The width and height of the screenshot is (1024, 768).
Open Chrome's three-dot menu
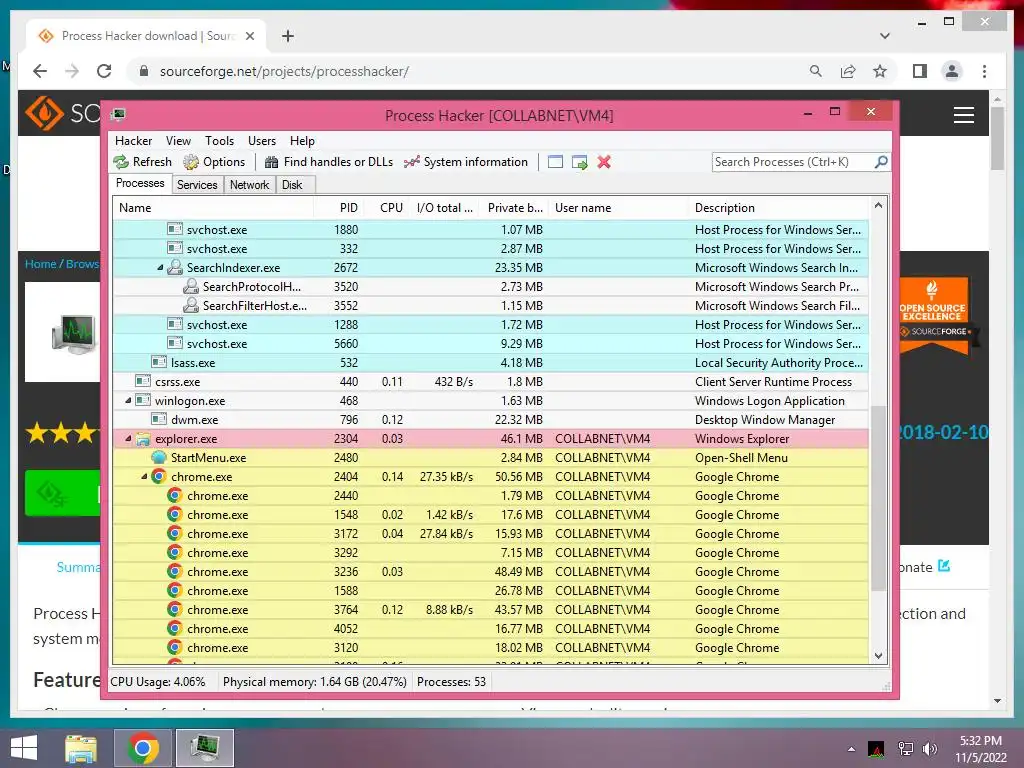pos(984,71)
